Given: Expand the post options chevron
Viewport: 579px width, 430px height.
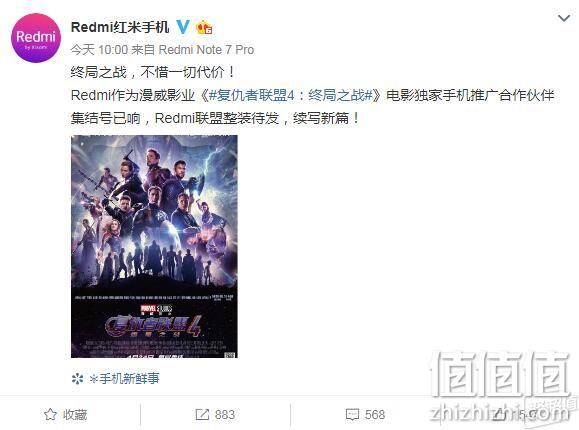Looking at the screenshot, I should click(564, 18).
